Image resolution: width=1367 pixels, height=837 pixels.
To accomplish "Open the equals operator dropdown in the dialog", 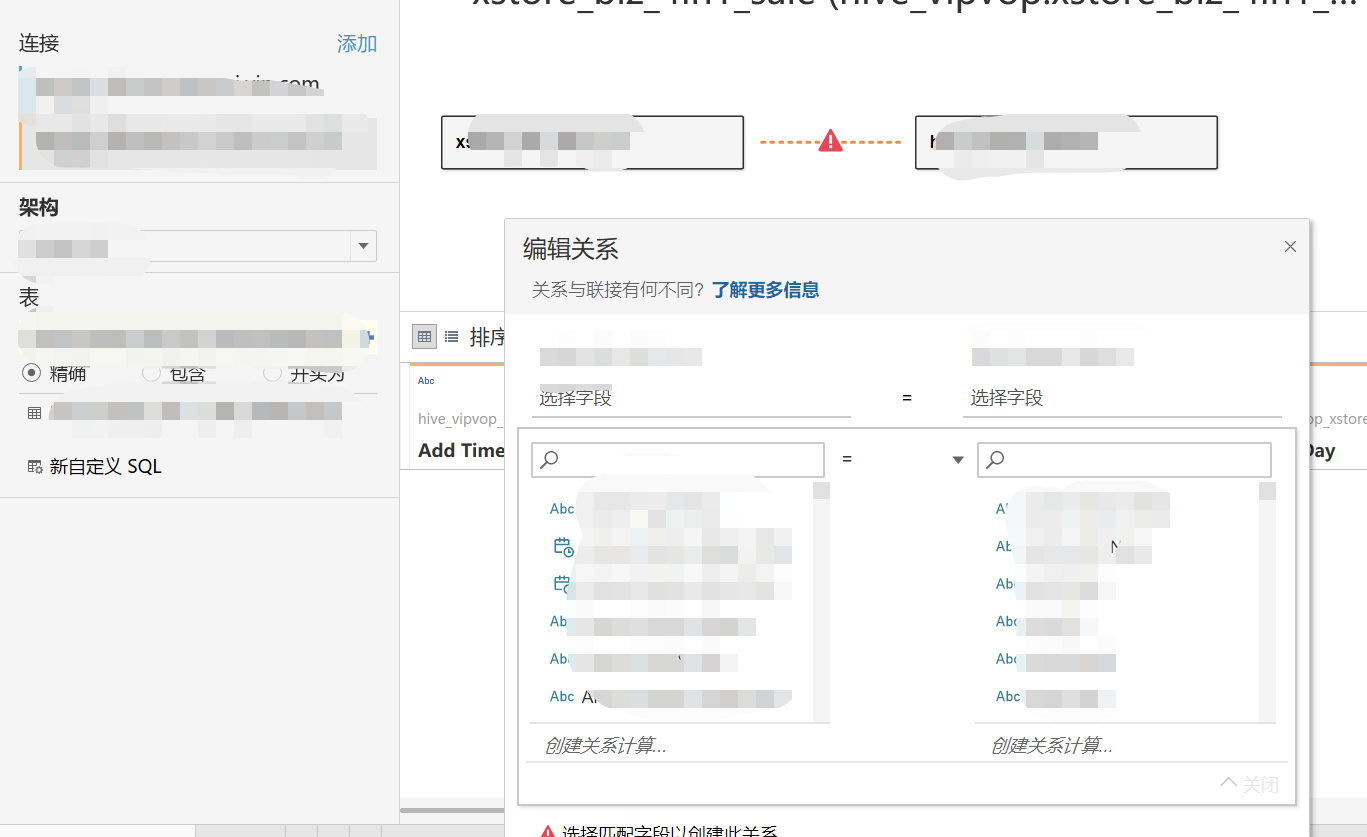I will tap(958, 459).
